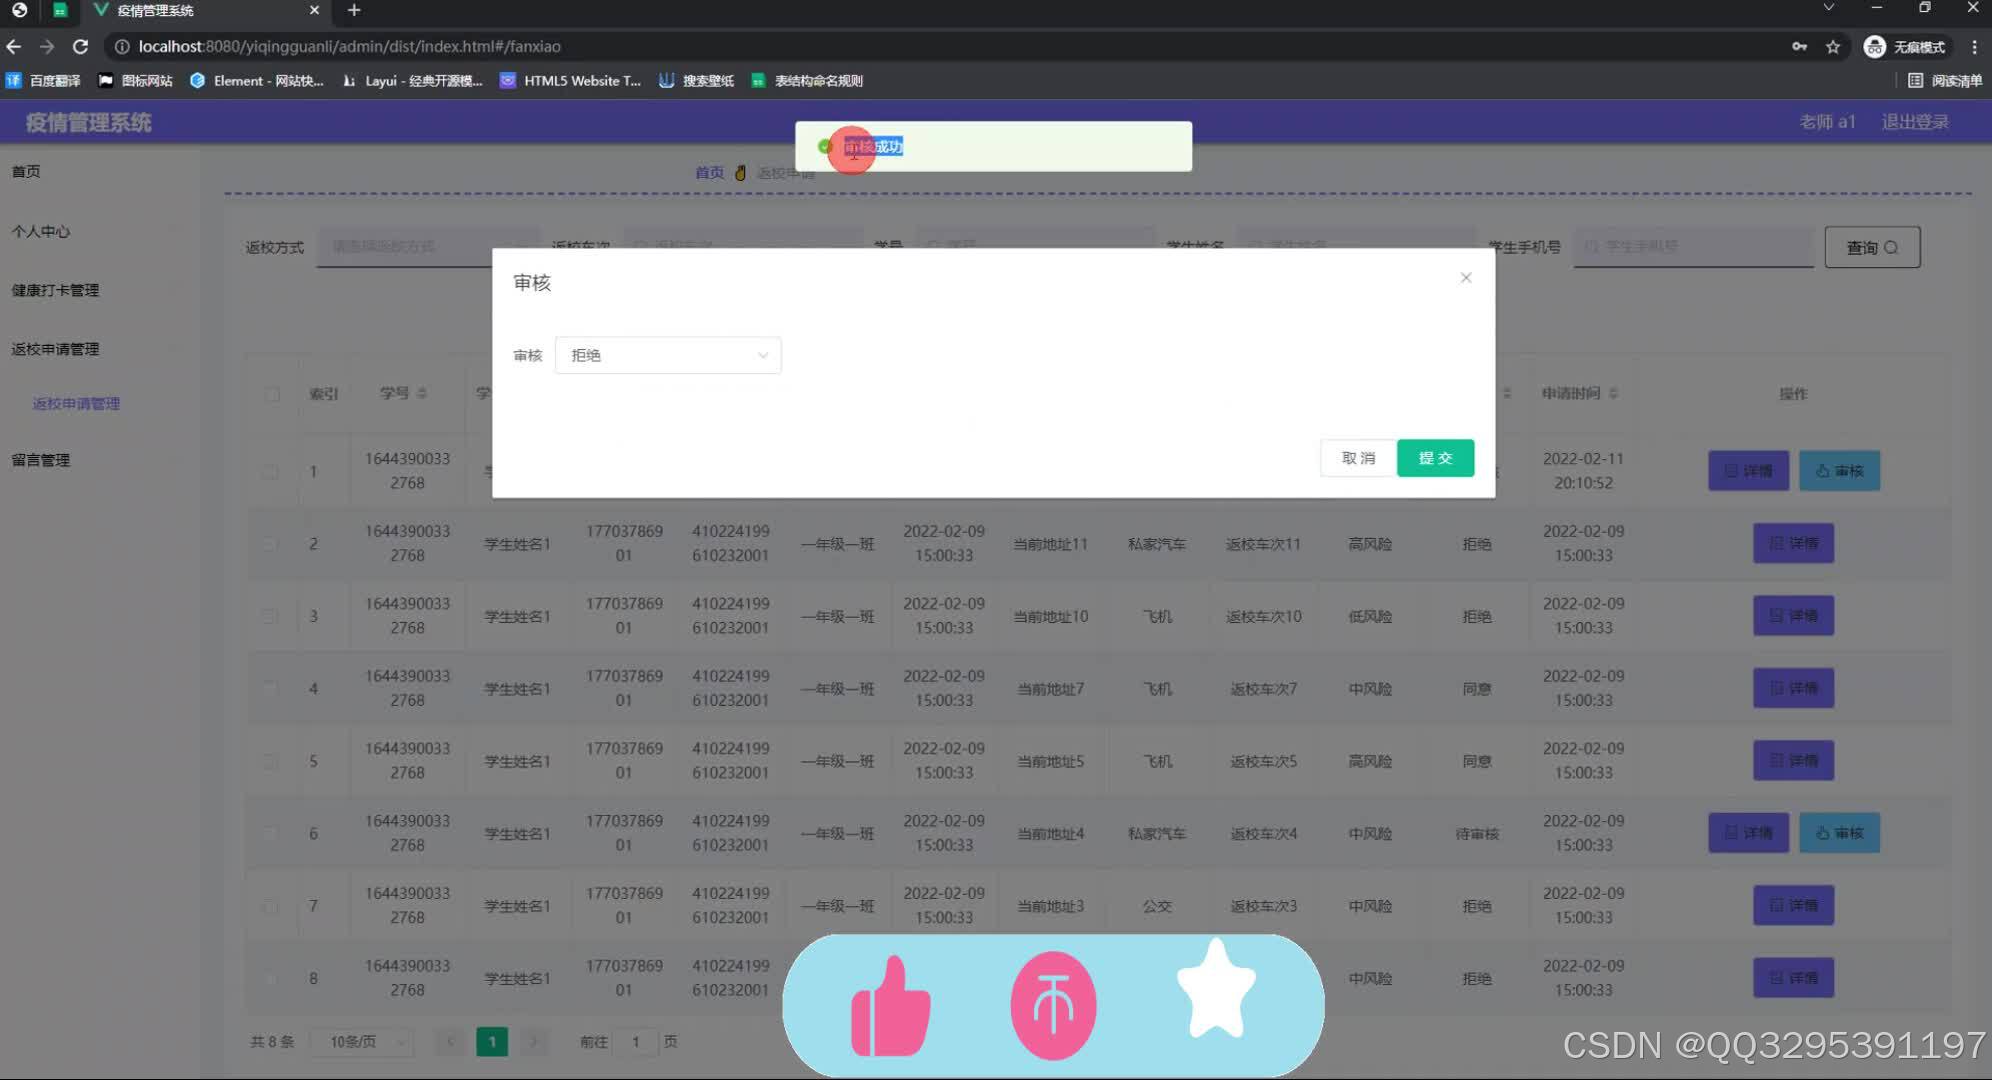Screen dimensions: 1992x1080
Task: Open new browser tab with plus icon
Action: [x=354, y=10]
